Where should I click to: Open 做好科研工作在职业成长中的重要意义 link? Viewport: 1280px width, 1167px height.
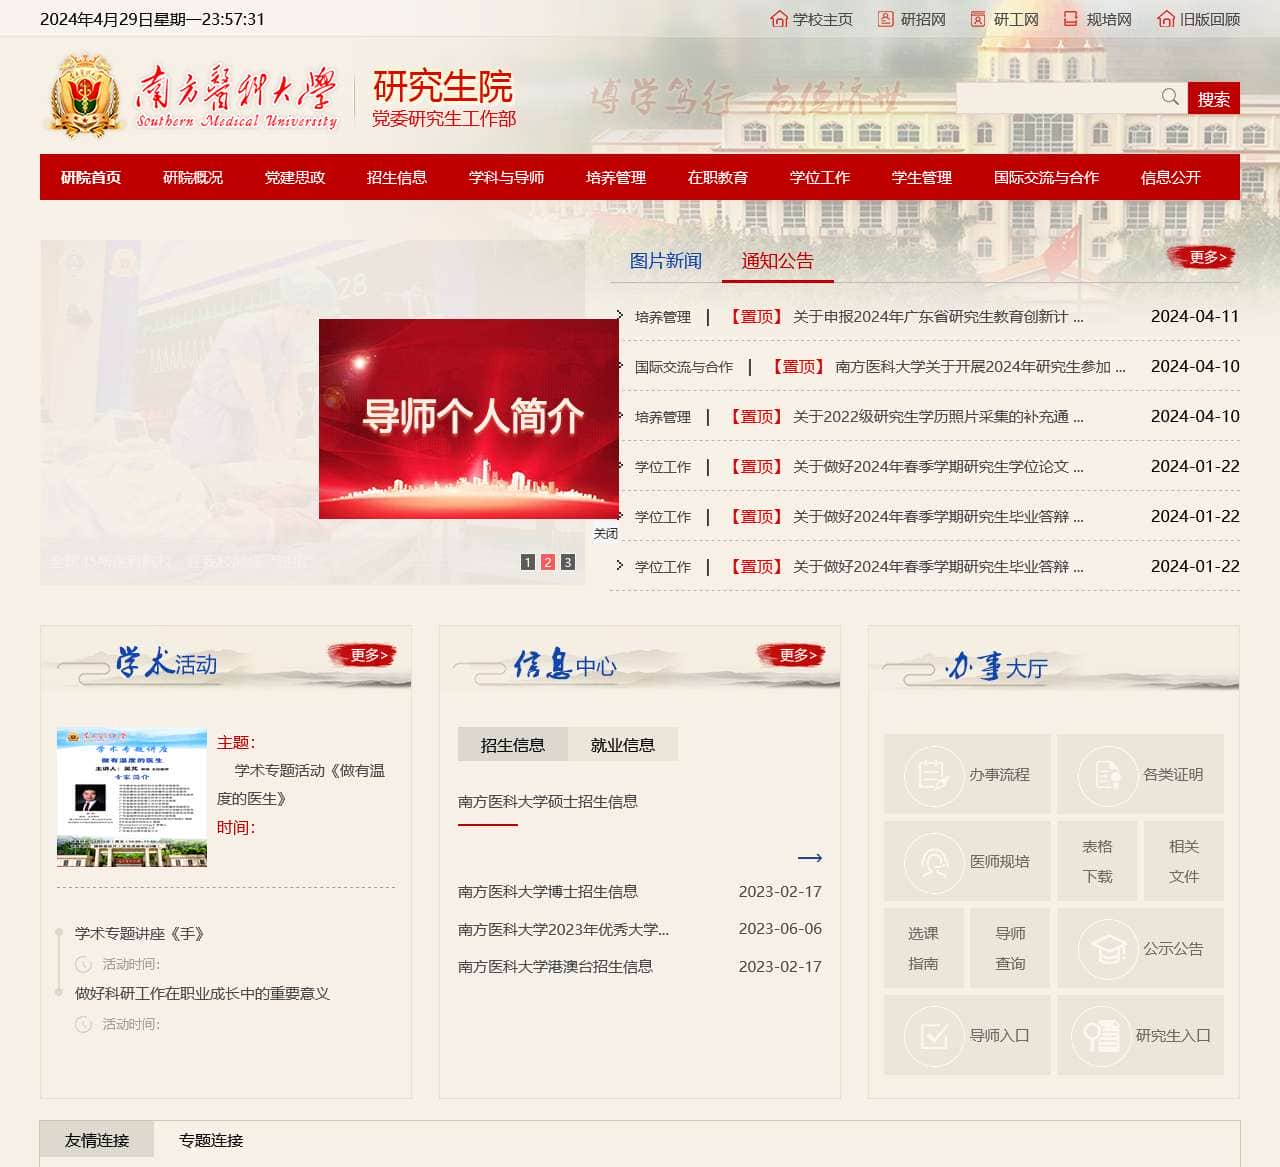click(x=202, y=994)
